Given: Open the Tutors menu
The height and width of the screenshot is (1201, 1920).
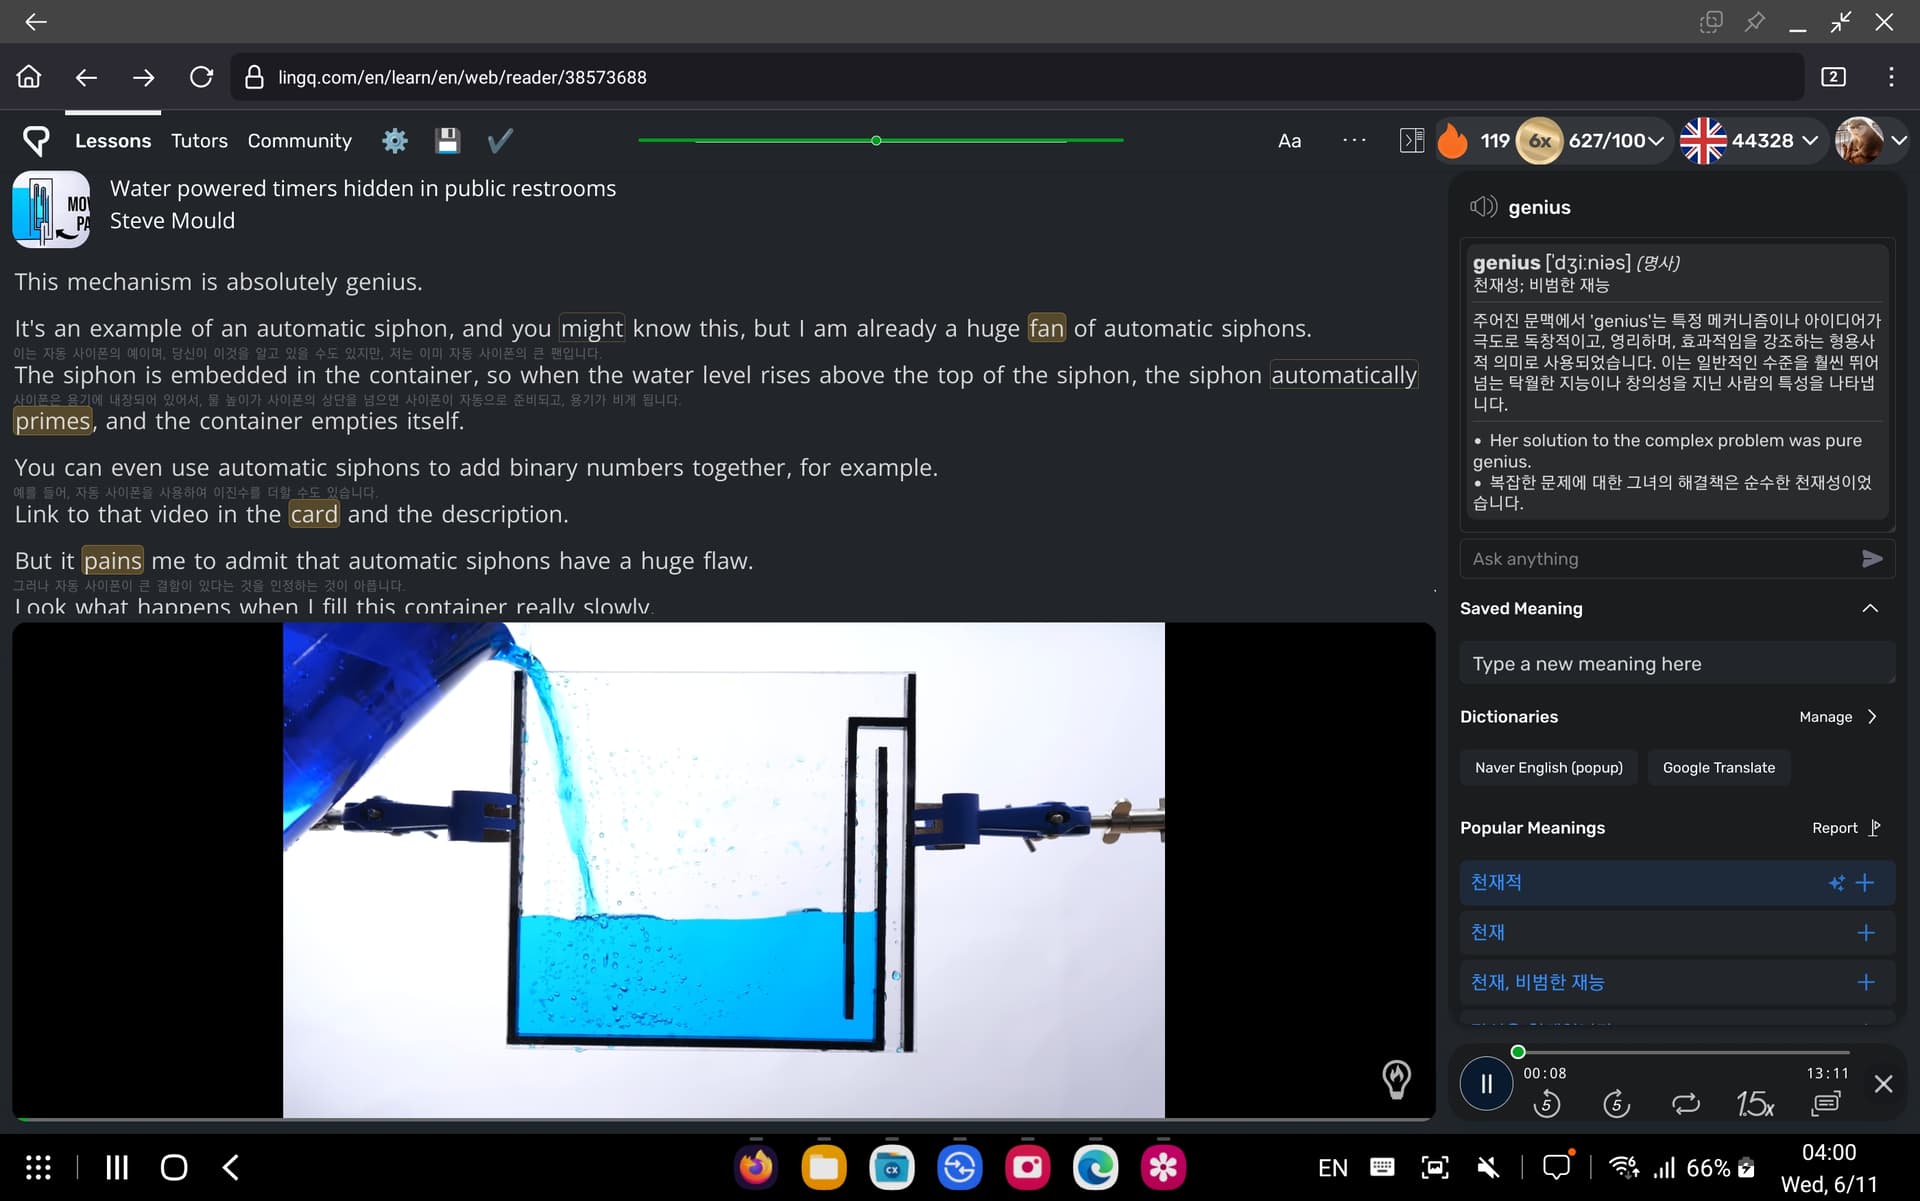Looking at the screenshot, I should 199,141.
